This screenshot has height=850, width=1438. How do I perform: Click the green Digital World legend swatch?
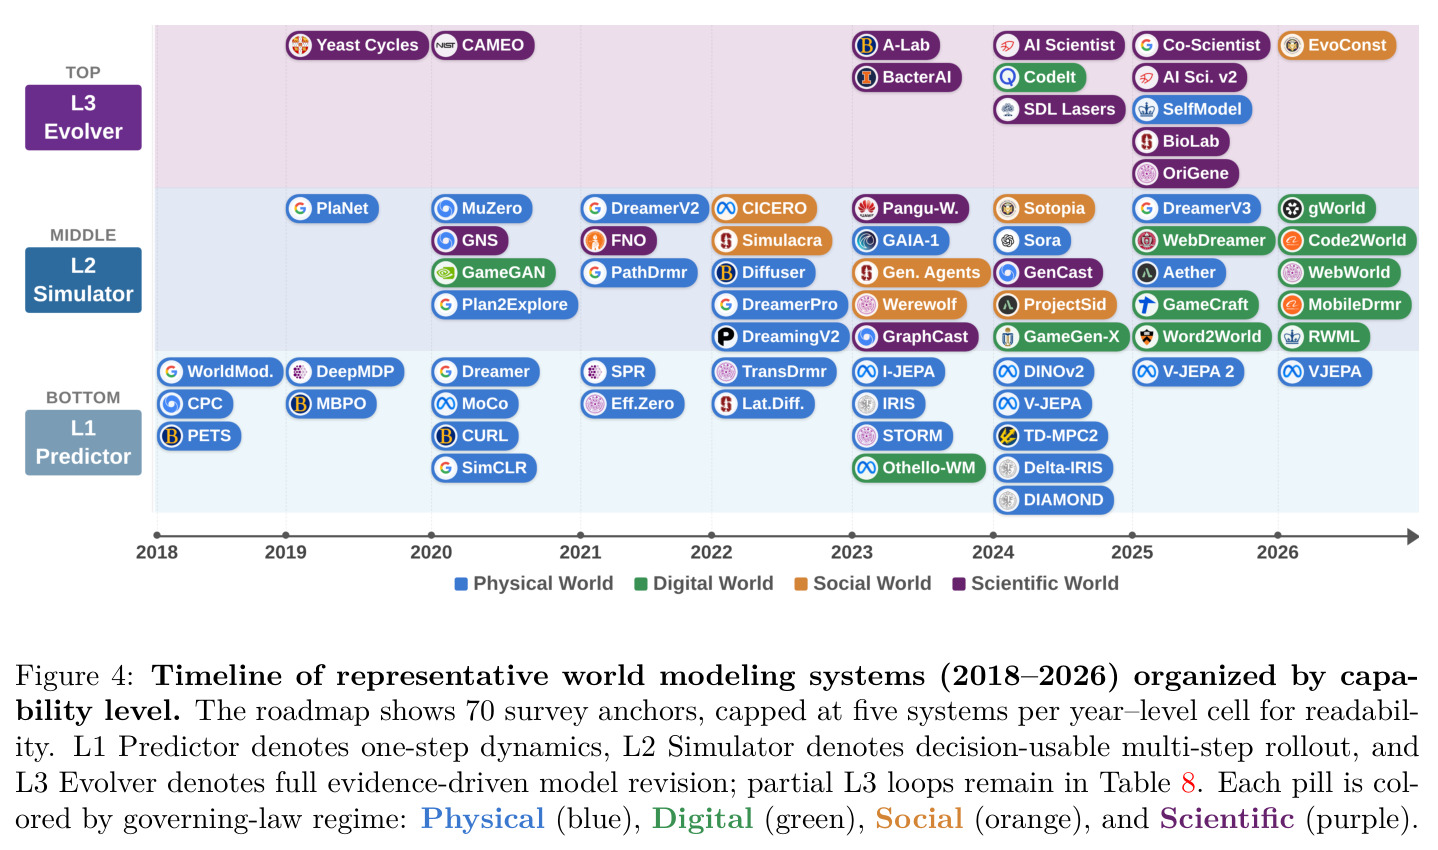(x=641, y=584)
